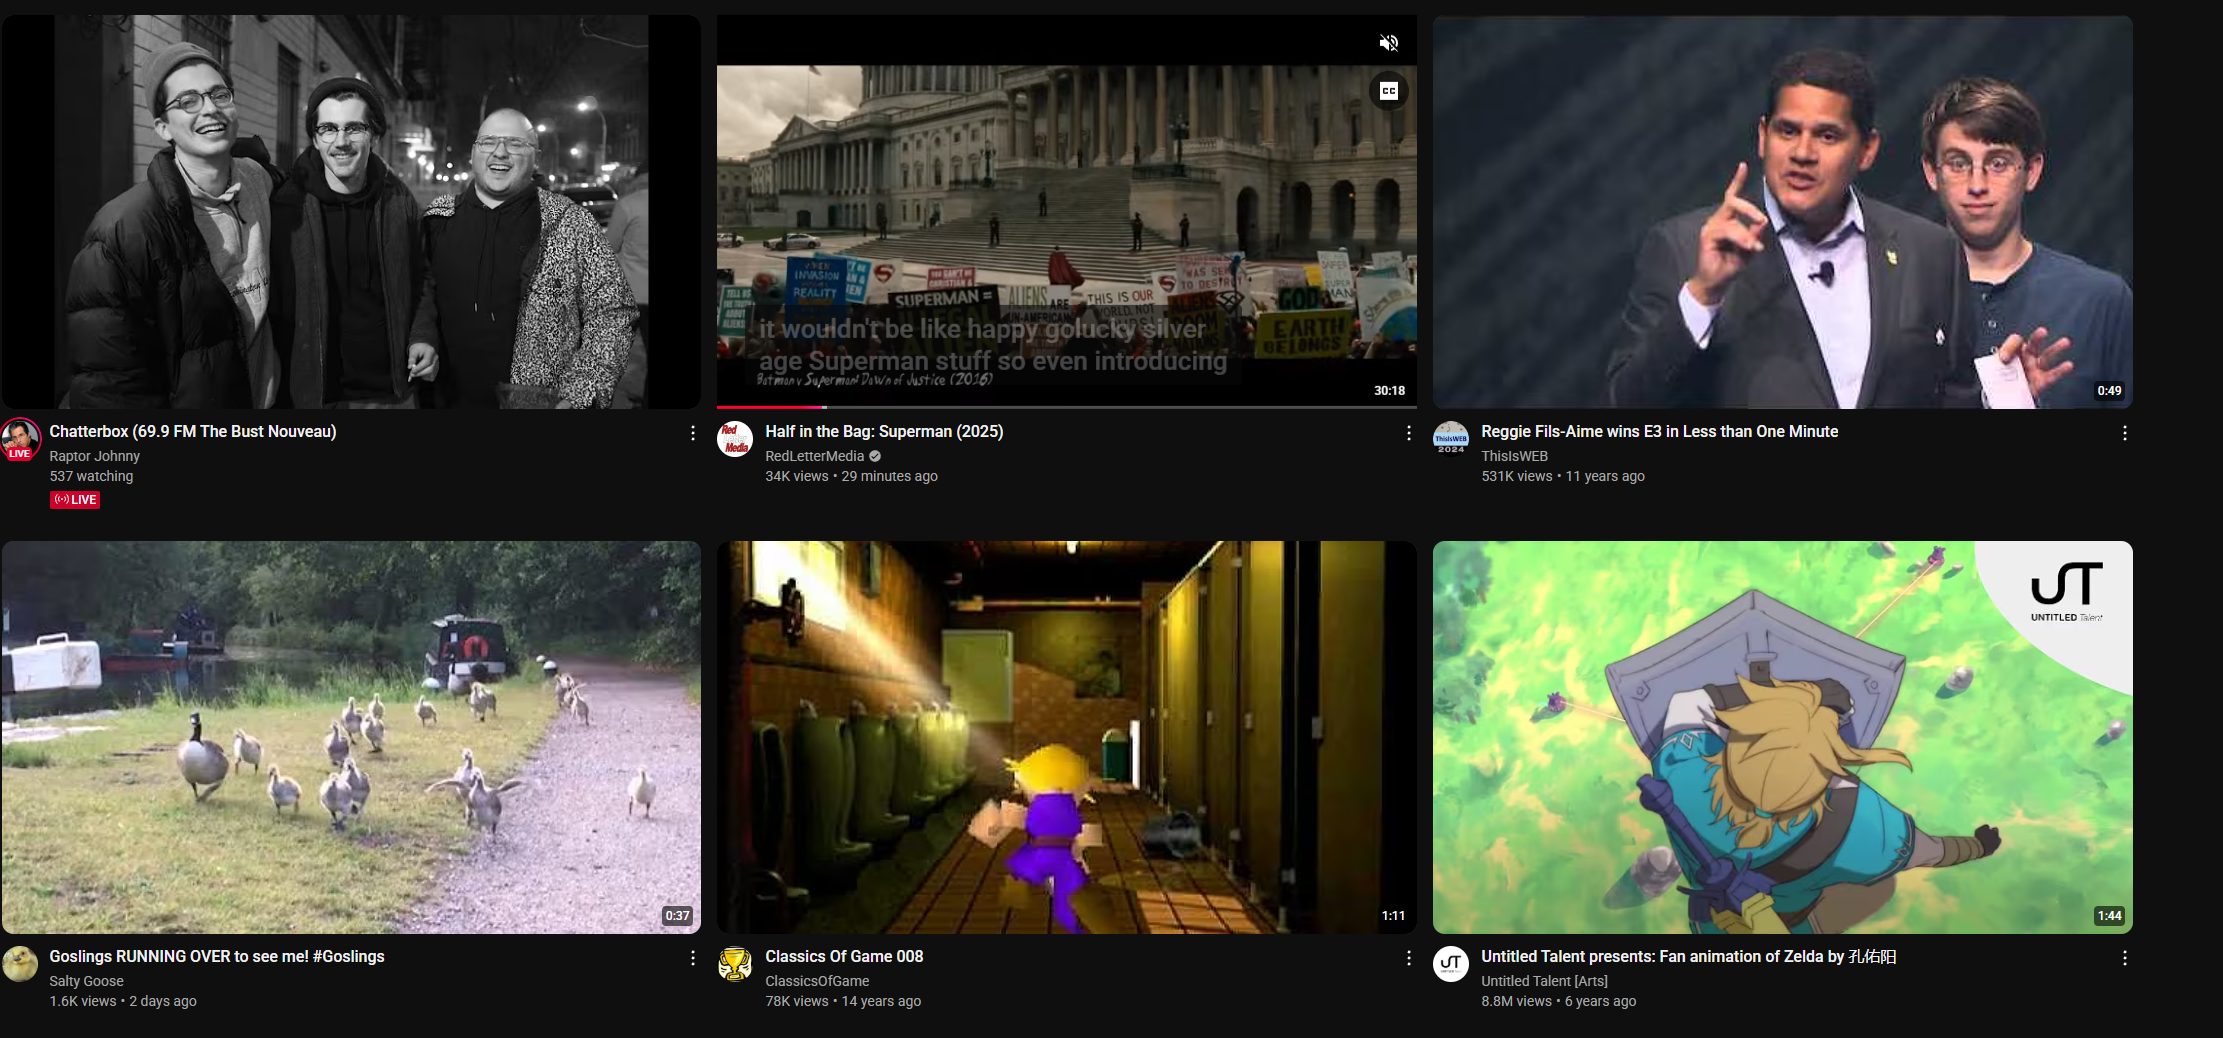Open more options for Classics Of Game 008
Screen dimensions: 2223x1038
click(x=1408, y=958)
